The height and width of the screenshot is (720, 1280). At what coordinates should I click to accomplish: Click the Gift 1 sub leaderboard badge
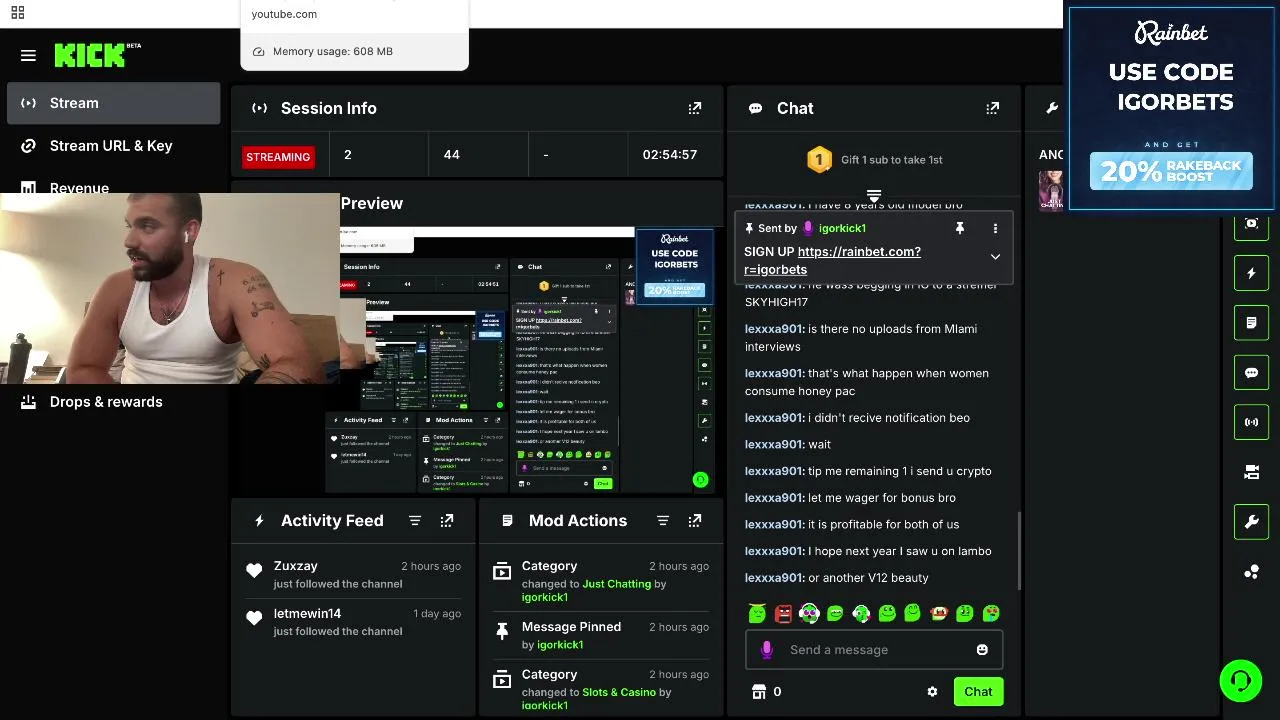point(819,160)
